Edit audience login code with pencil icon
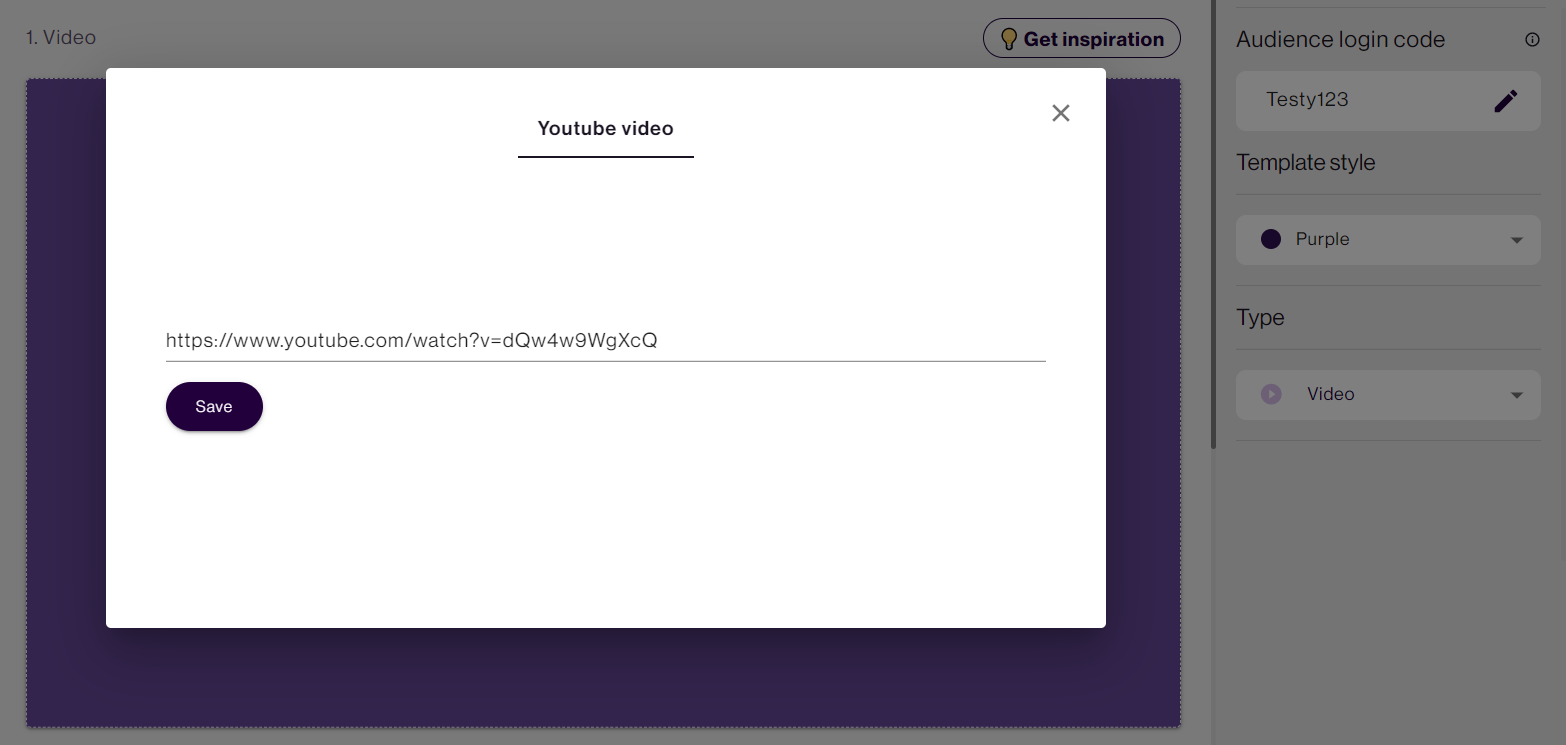The height and width of the screenshot is (745, 1566). pyautogui.click(x=1506, y=100)
